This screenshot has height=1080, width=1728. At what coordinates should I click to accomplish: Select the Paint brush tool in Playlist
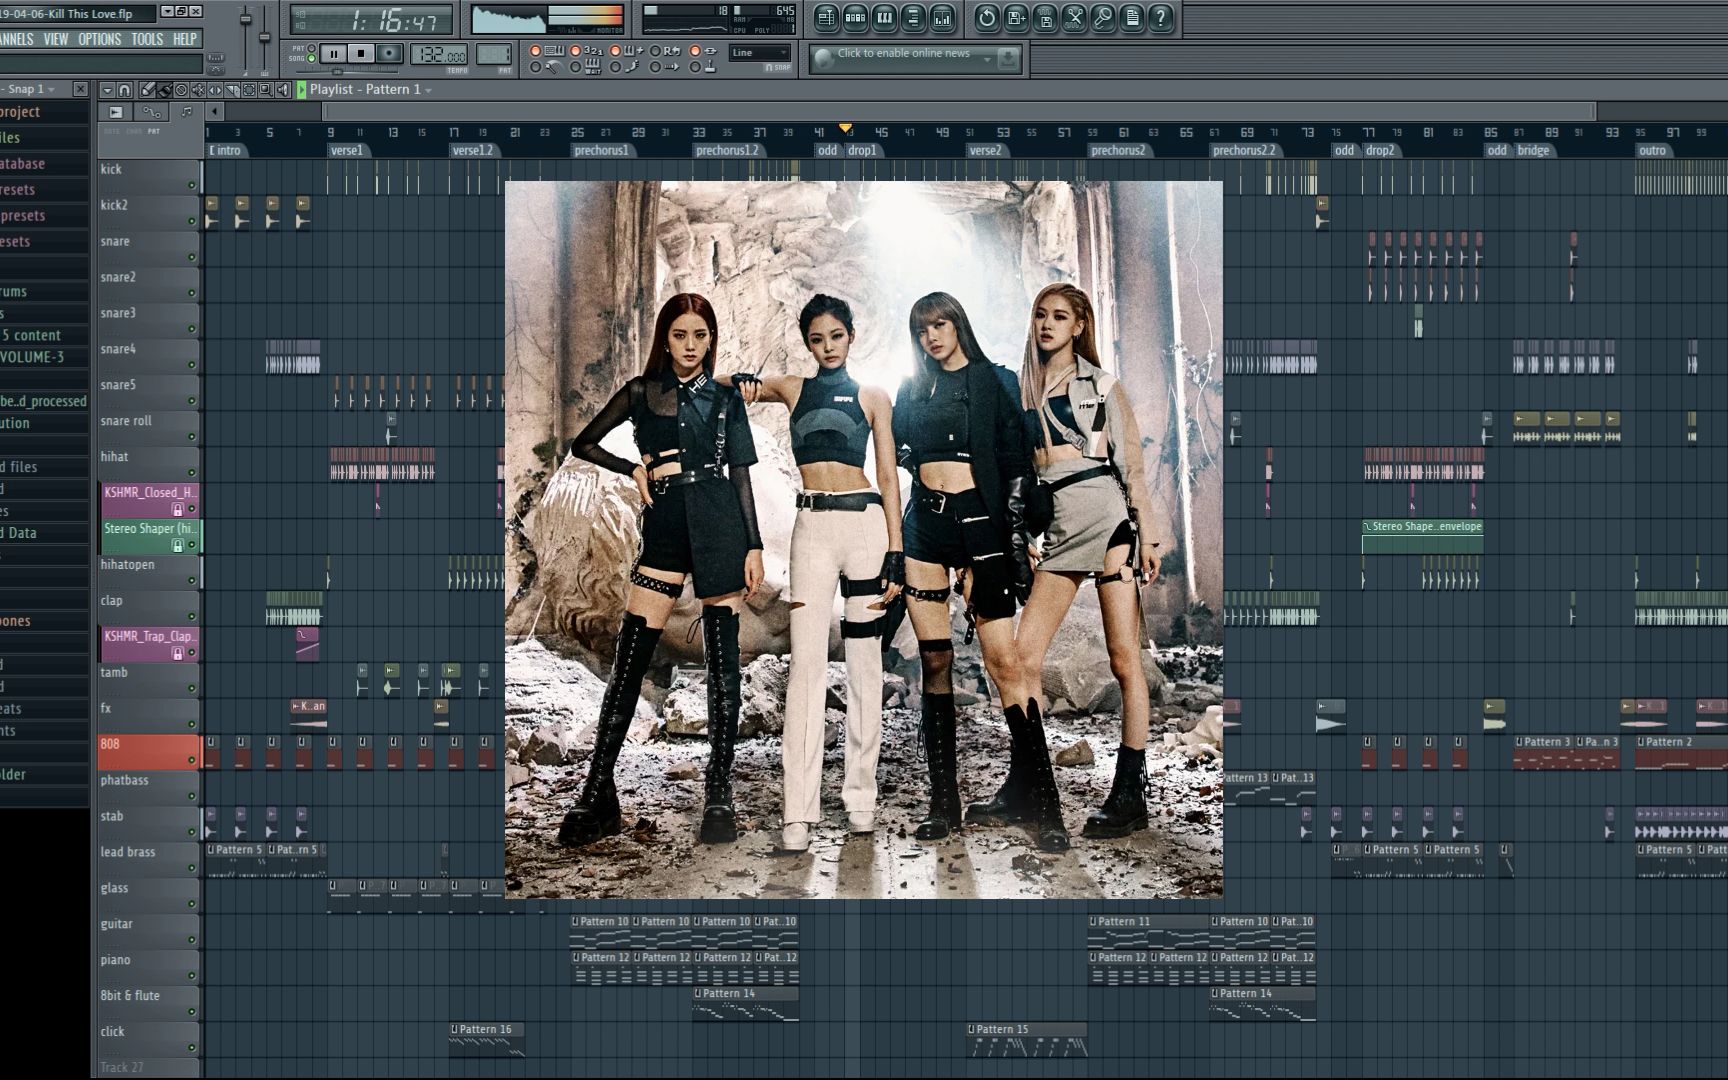[164, 90]
